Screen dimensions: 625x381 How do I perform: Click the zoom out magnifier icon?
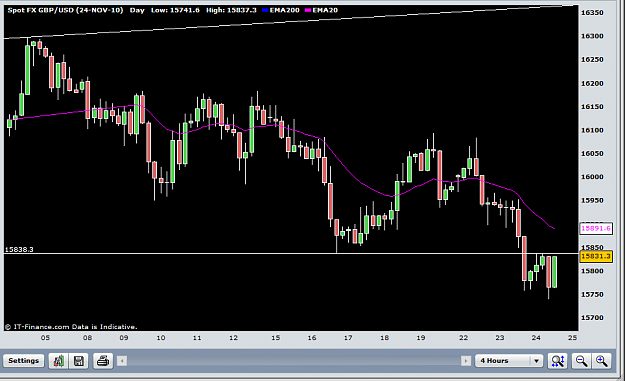tap(582, 361)
